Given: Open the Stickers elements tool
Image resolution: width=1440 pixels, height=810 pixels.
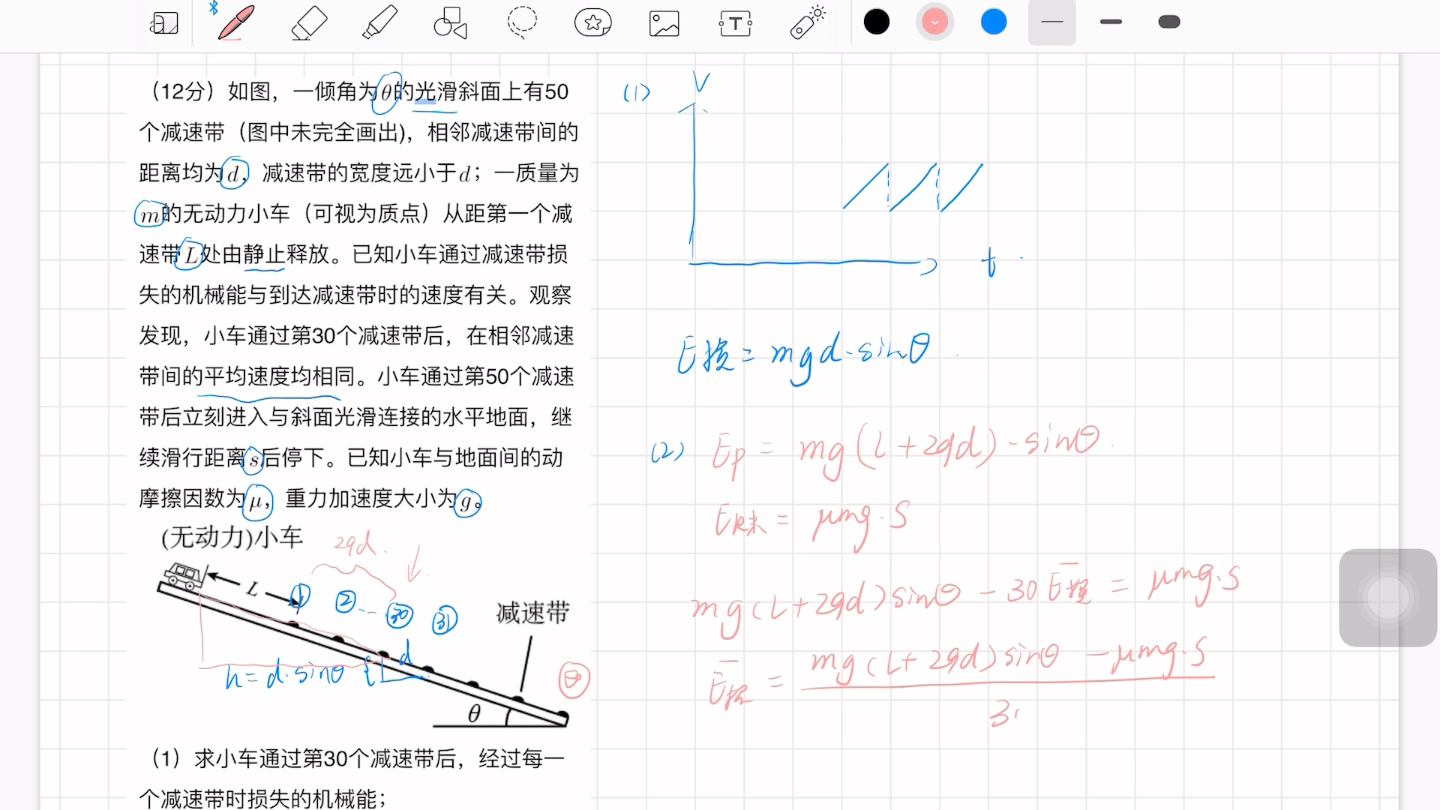Looking at the screenshot, I should 593,22.
